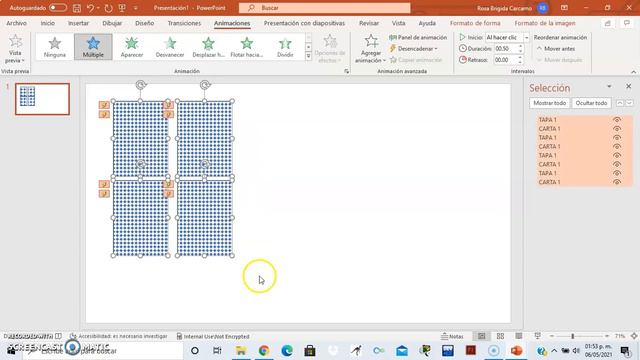Open File Explorer from the taskbar
This screenshot has width=640, height=360.
[241, 350]
